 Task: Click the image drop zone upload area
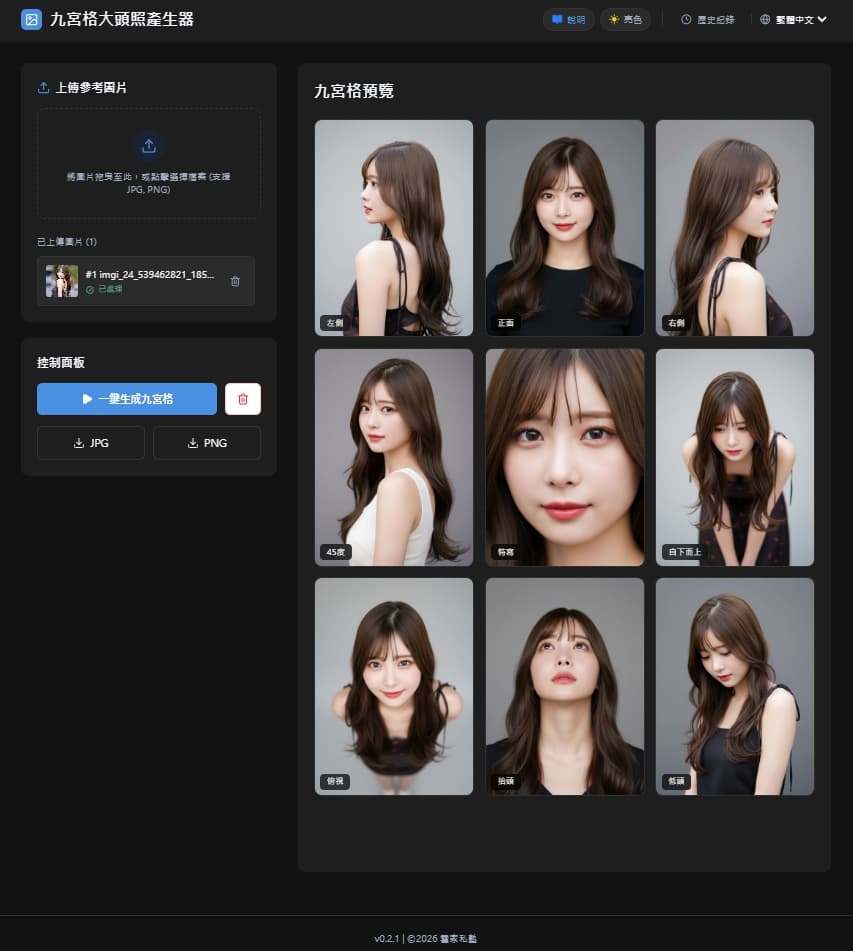[x=149, y=163]
